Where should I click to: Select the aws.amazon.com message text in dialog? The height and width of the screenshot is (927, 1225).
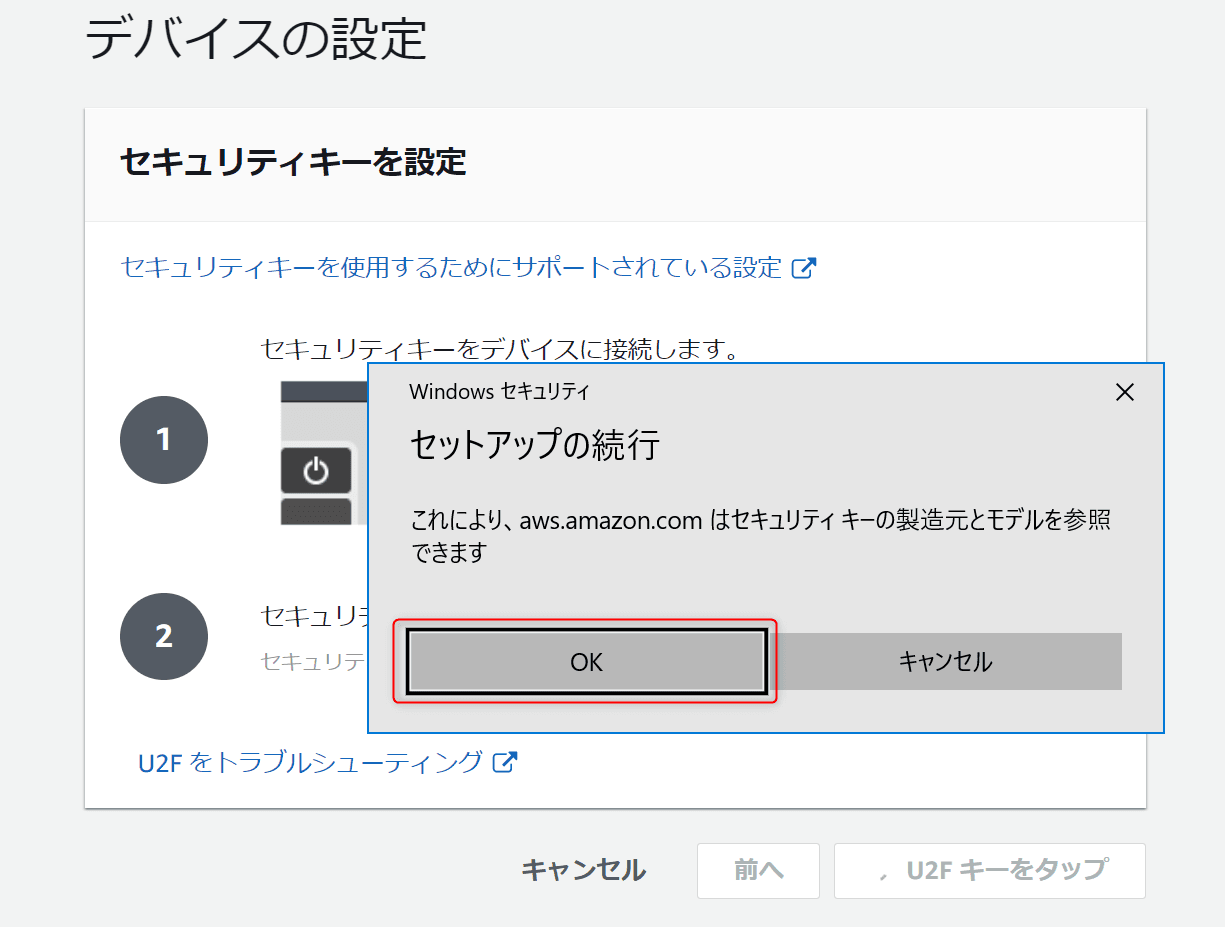761,536
